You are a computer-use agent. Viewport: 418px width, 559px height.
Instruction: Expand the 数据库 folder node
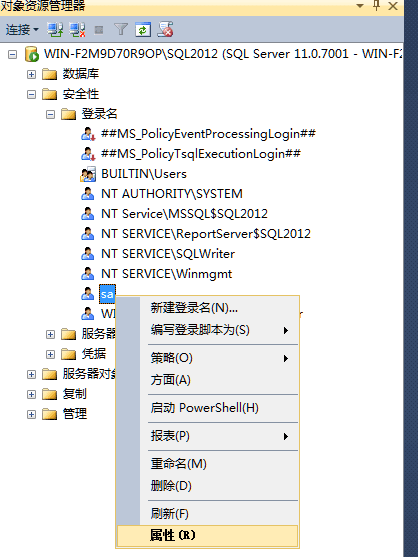[31, 75]
